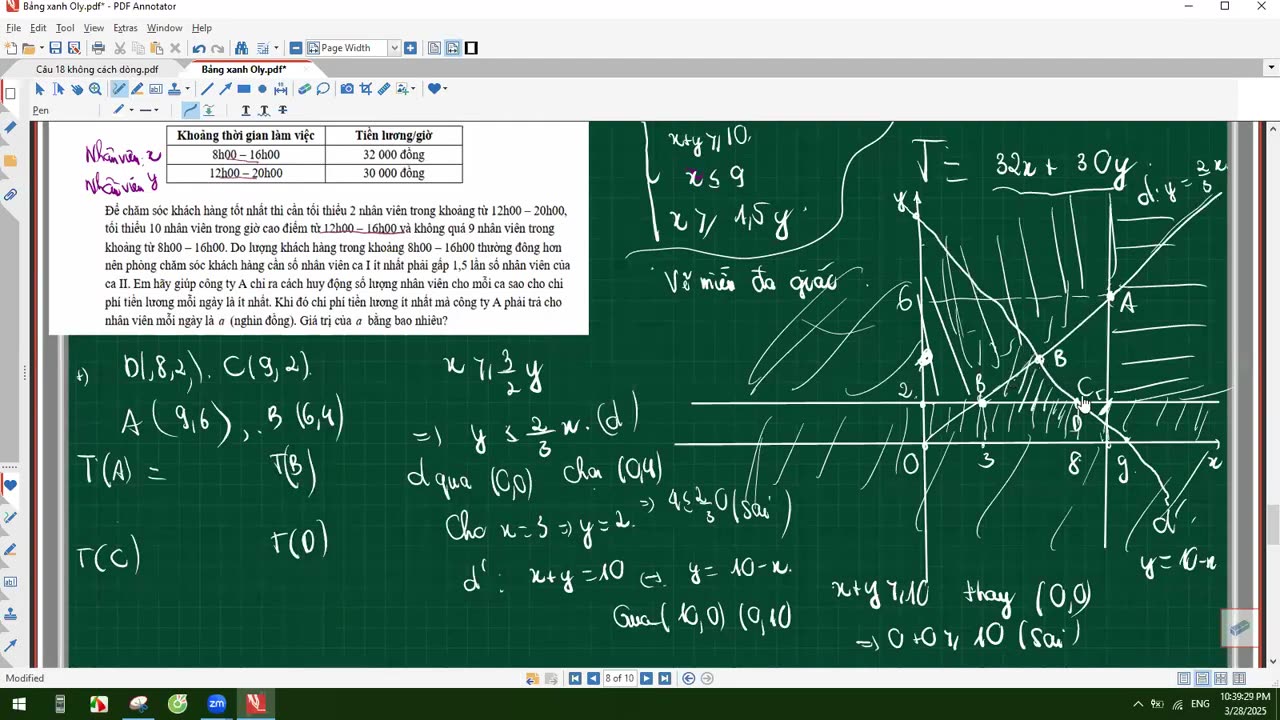
Task: Open the Window menu
Action: [x=165, y=28]
